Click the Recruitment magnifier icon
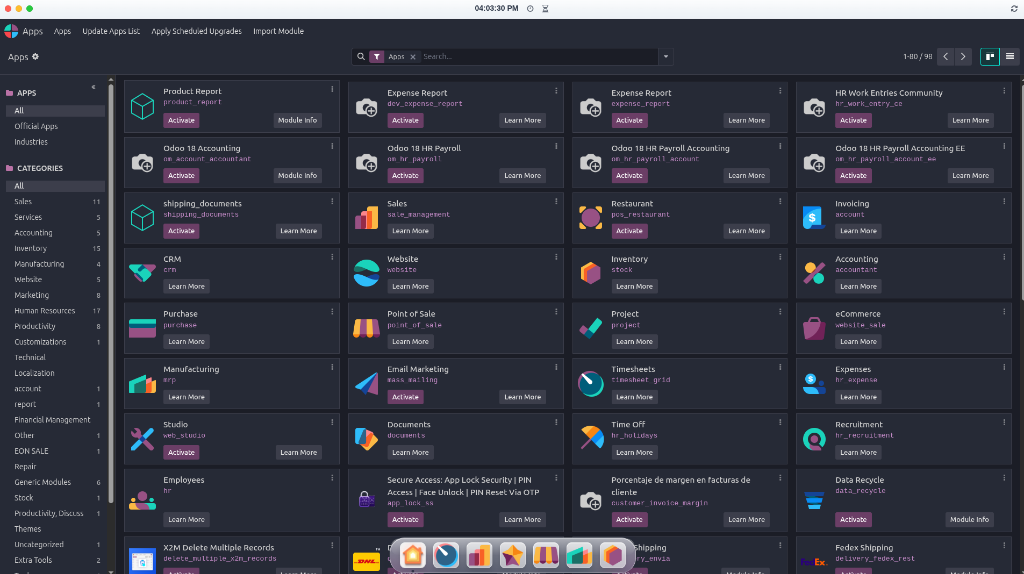 click(814, 439)
